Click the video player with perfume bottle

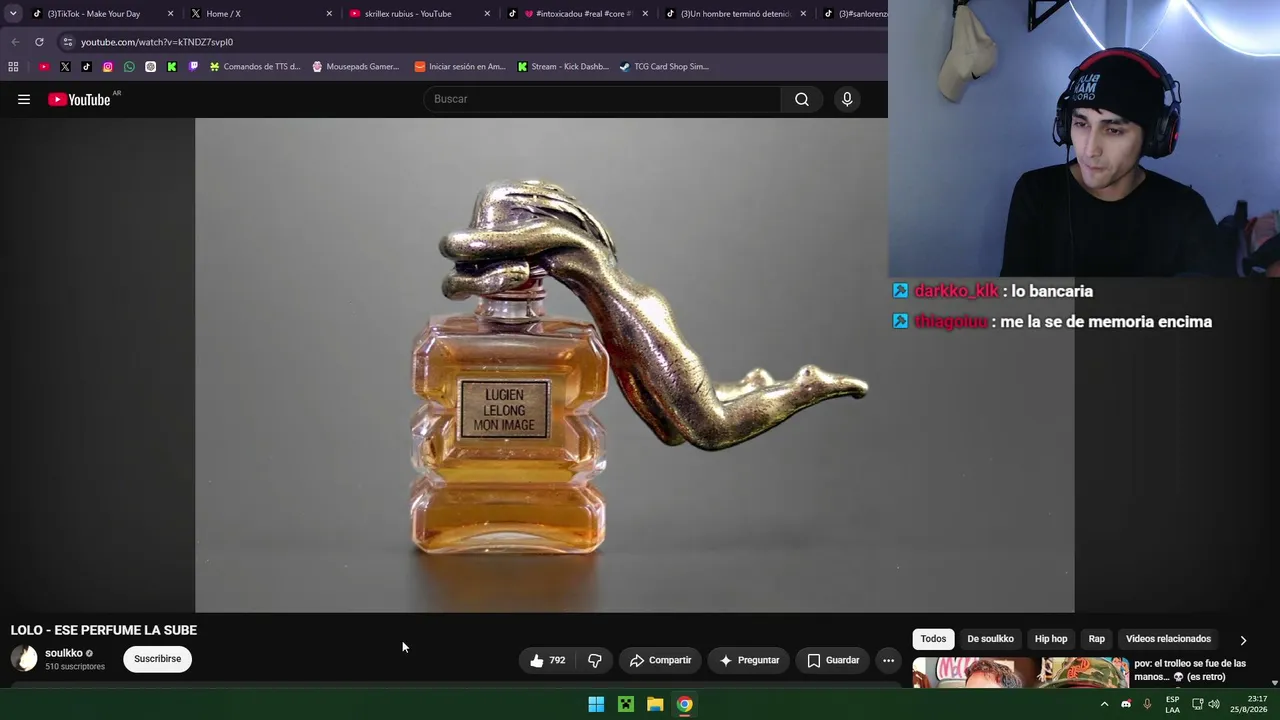pyautogui.click(x=634, y=365)
